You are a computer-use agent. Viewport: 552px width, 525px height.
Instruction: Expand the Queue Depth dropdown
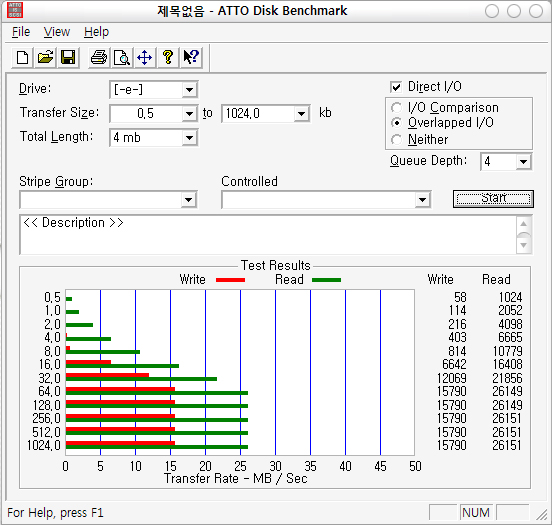[x=523, y=162]
